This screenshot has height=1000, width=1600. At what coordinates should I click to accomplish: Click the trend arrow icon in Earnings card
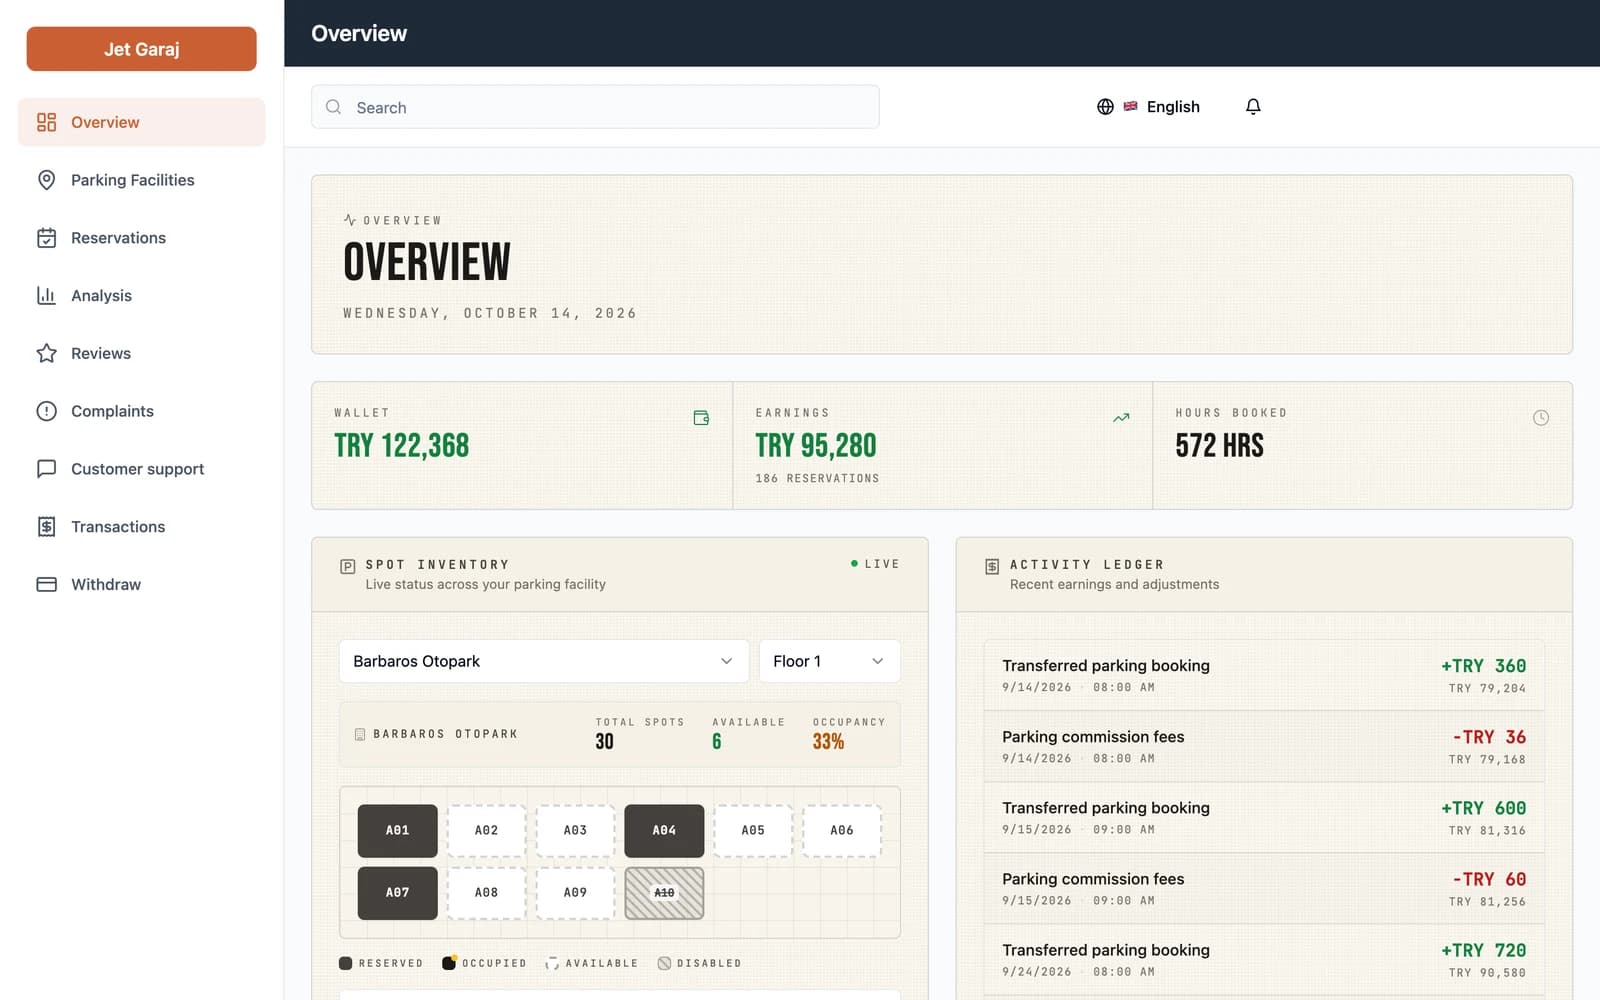coord(1121,418)
